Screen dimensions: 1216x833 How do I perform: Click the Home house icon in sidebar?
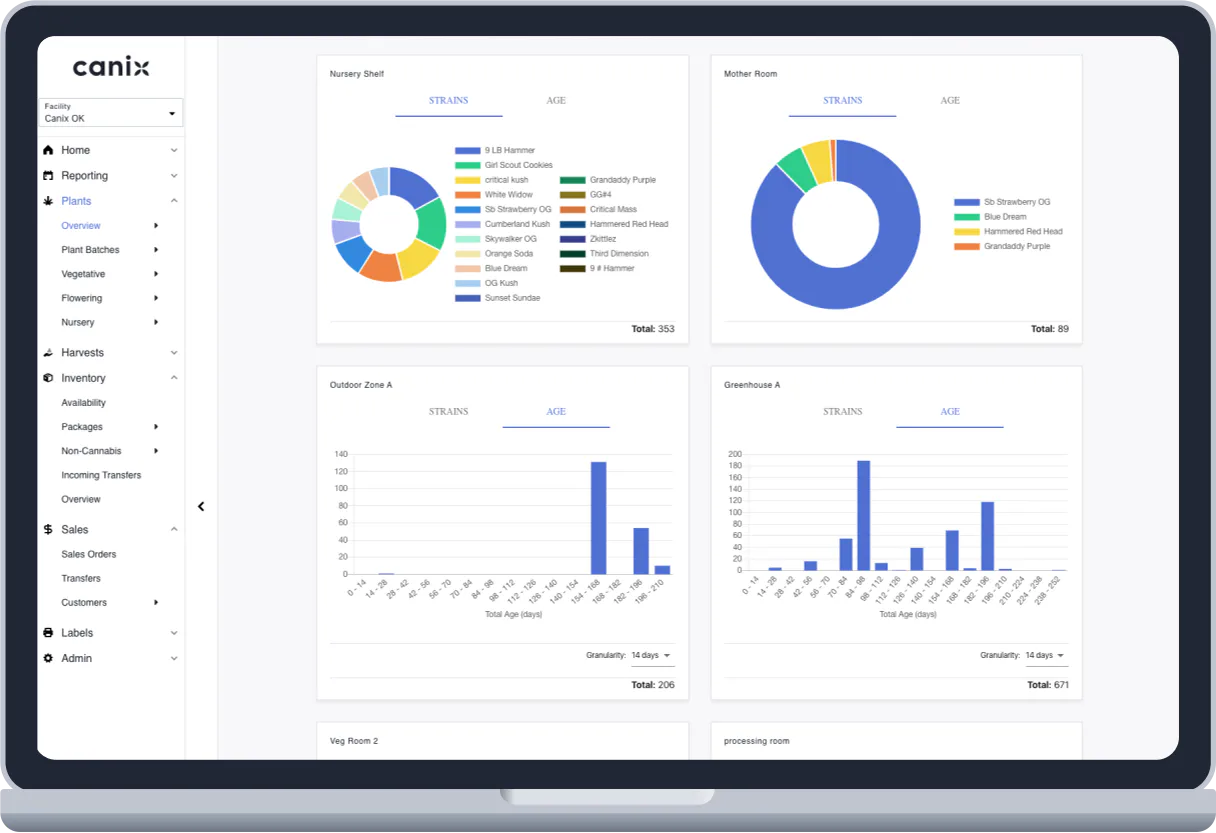click(48, 150)
